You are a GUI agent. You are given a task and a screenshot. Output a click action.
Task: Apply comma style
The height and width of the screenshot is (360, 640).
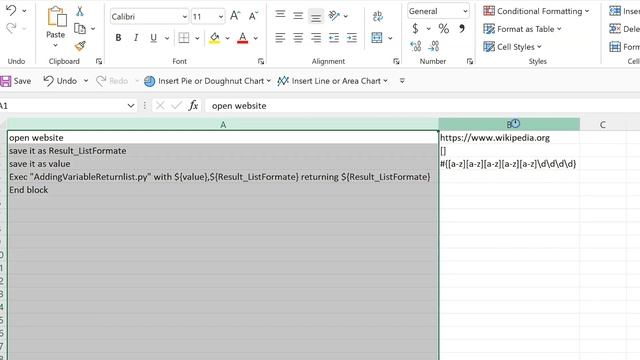(x=462, y=29)
